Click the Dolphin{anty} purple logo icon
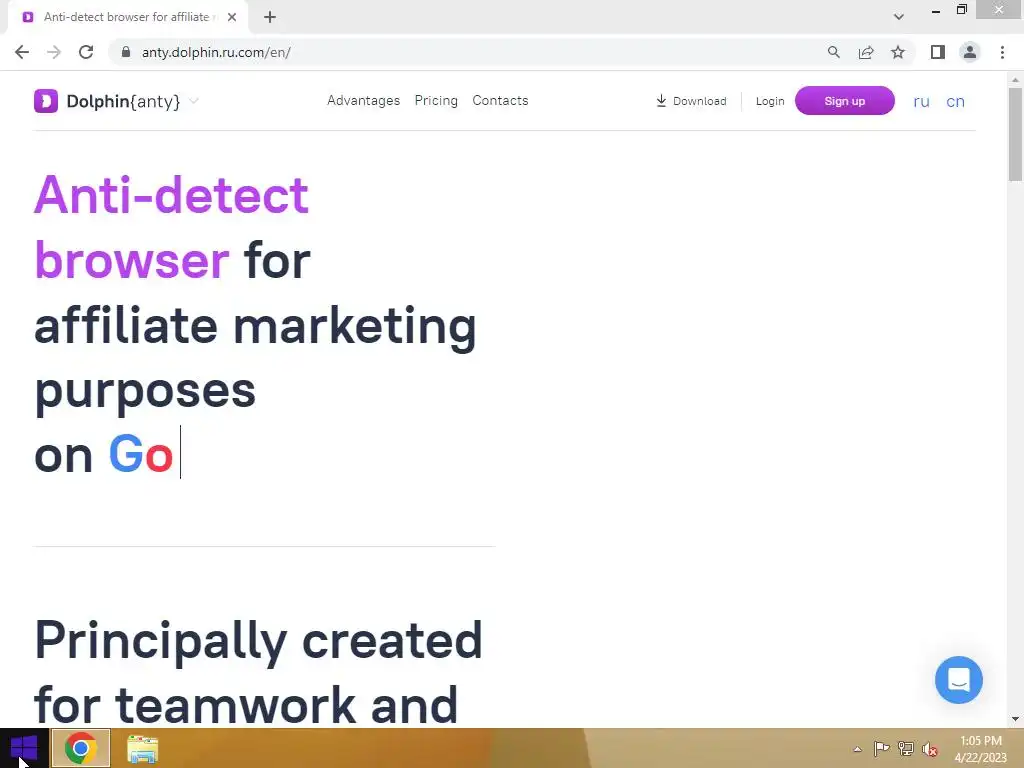Screen dimensions: 1024x768 (x=46, y=101)
